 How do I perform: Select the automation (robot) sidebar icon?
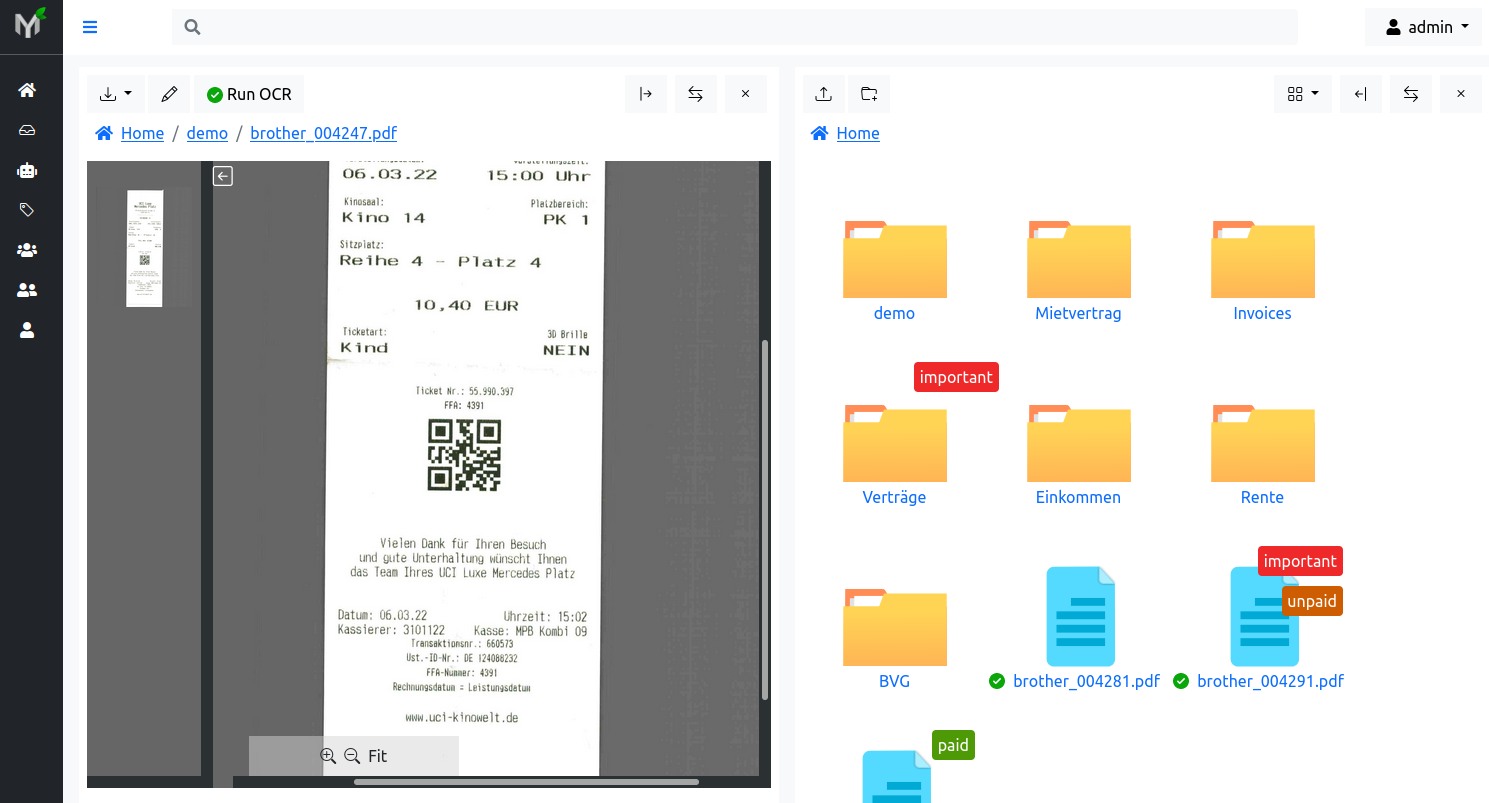tap(27, 171)
